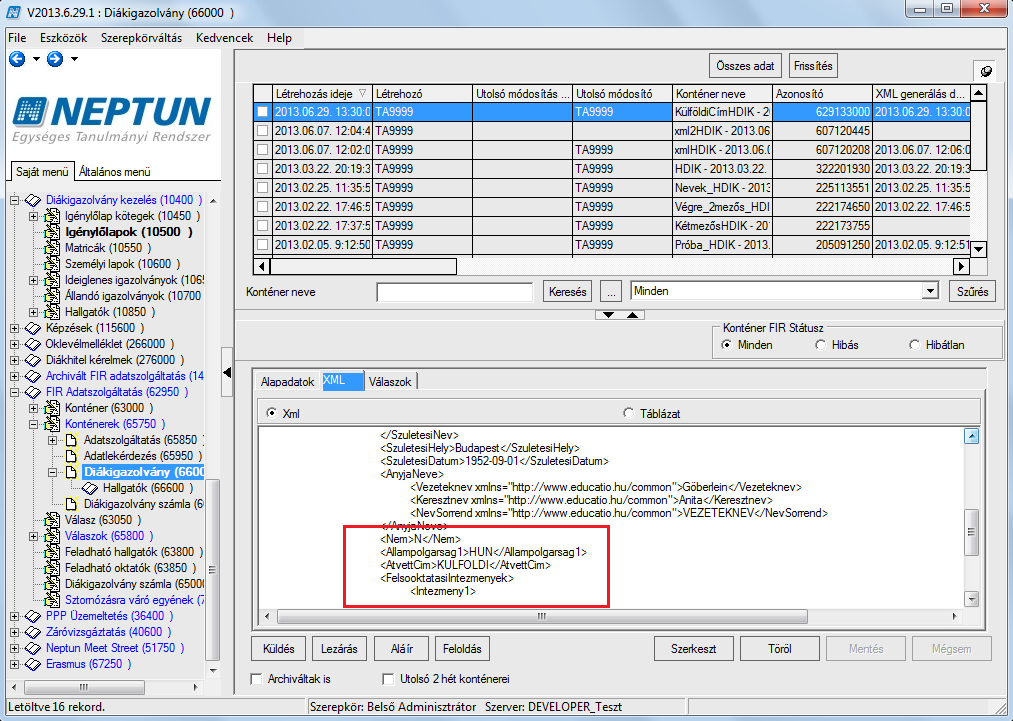This screenshot has width=1013, height=721.
Task: Click the Adatszolgáltatás (65850) page icon
Action: click(x=72, y=440)
